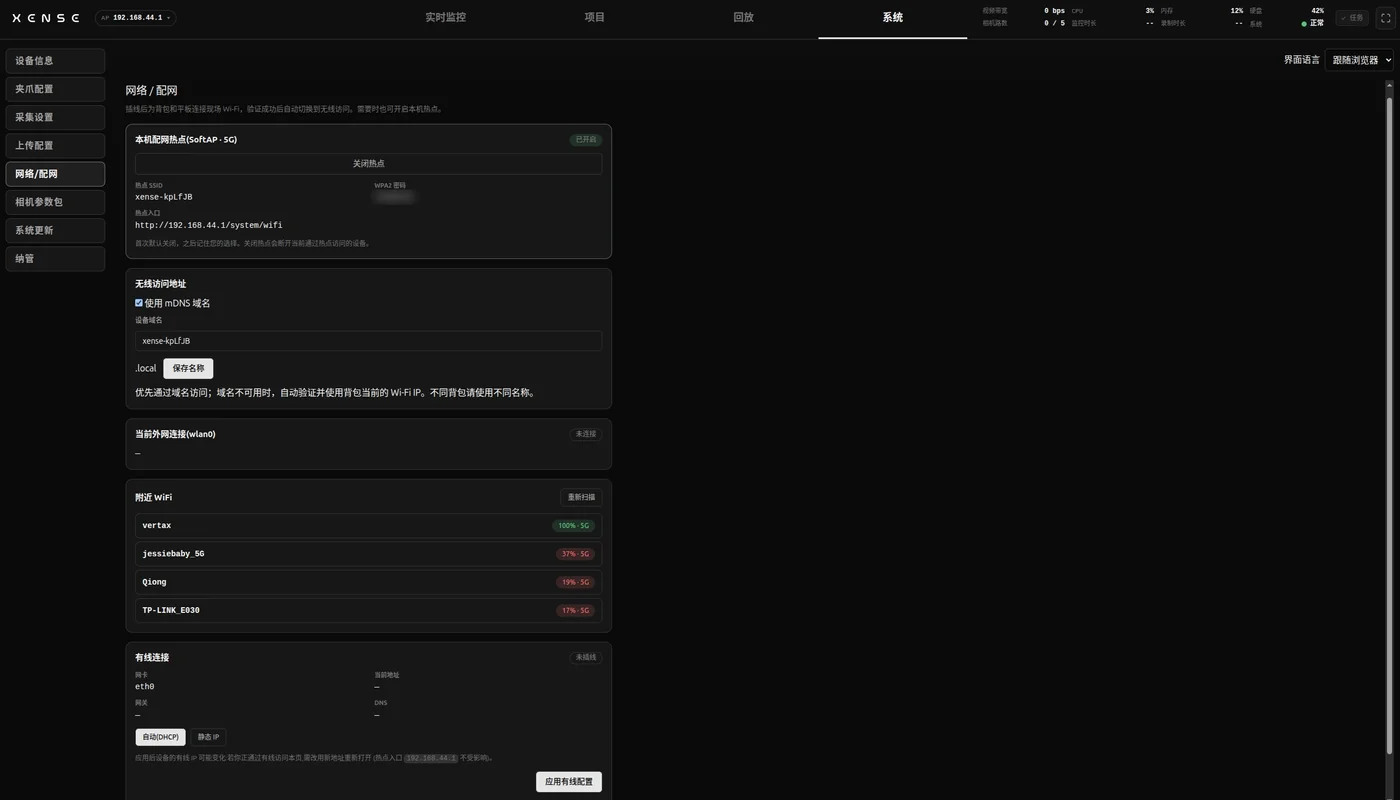Screen dimensions: 1400x800
Task: Switch to the 项目 tab
Action: (x=595, y=18)
